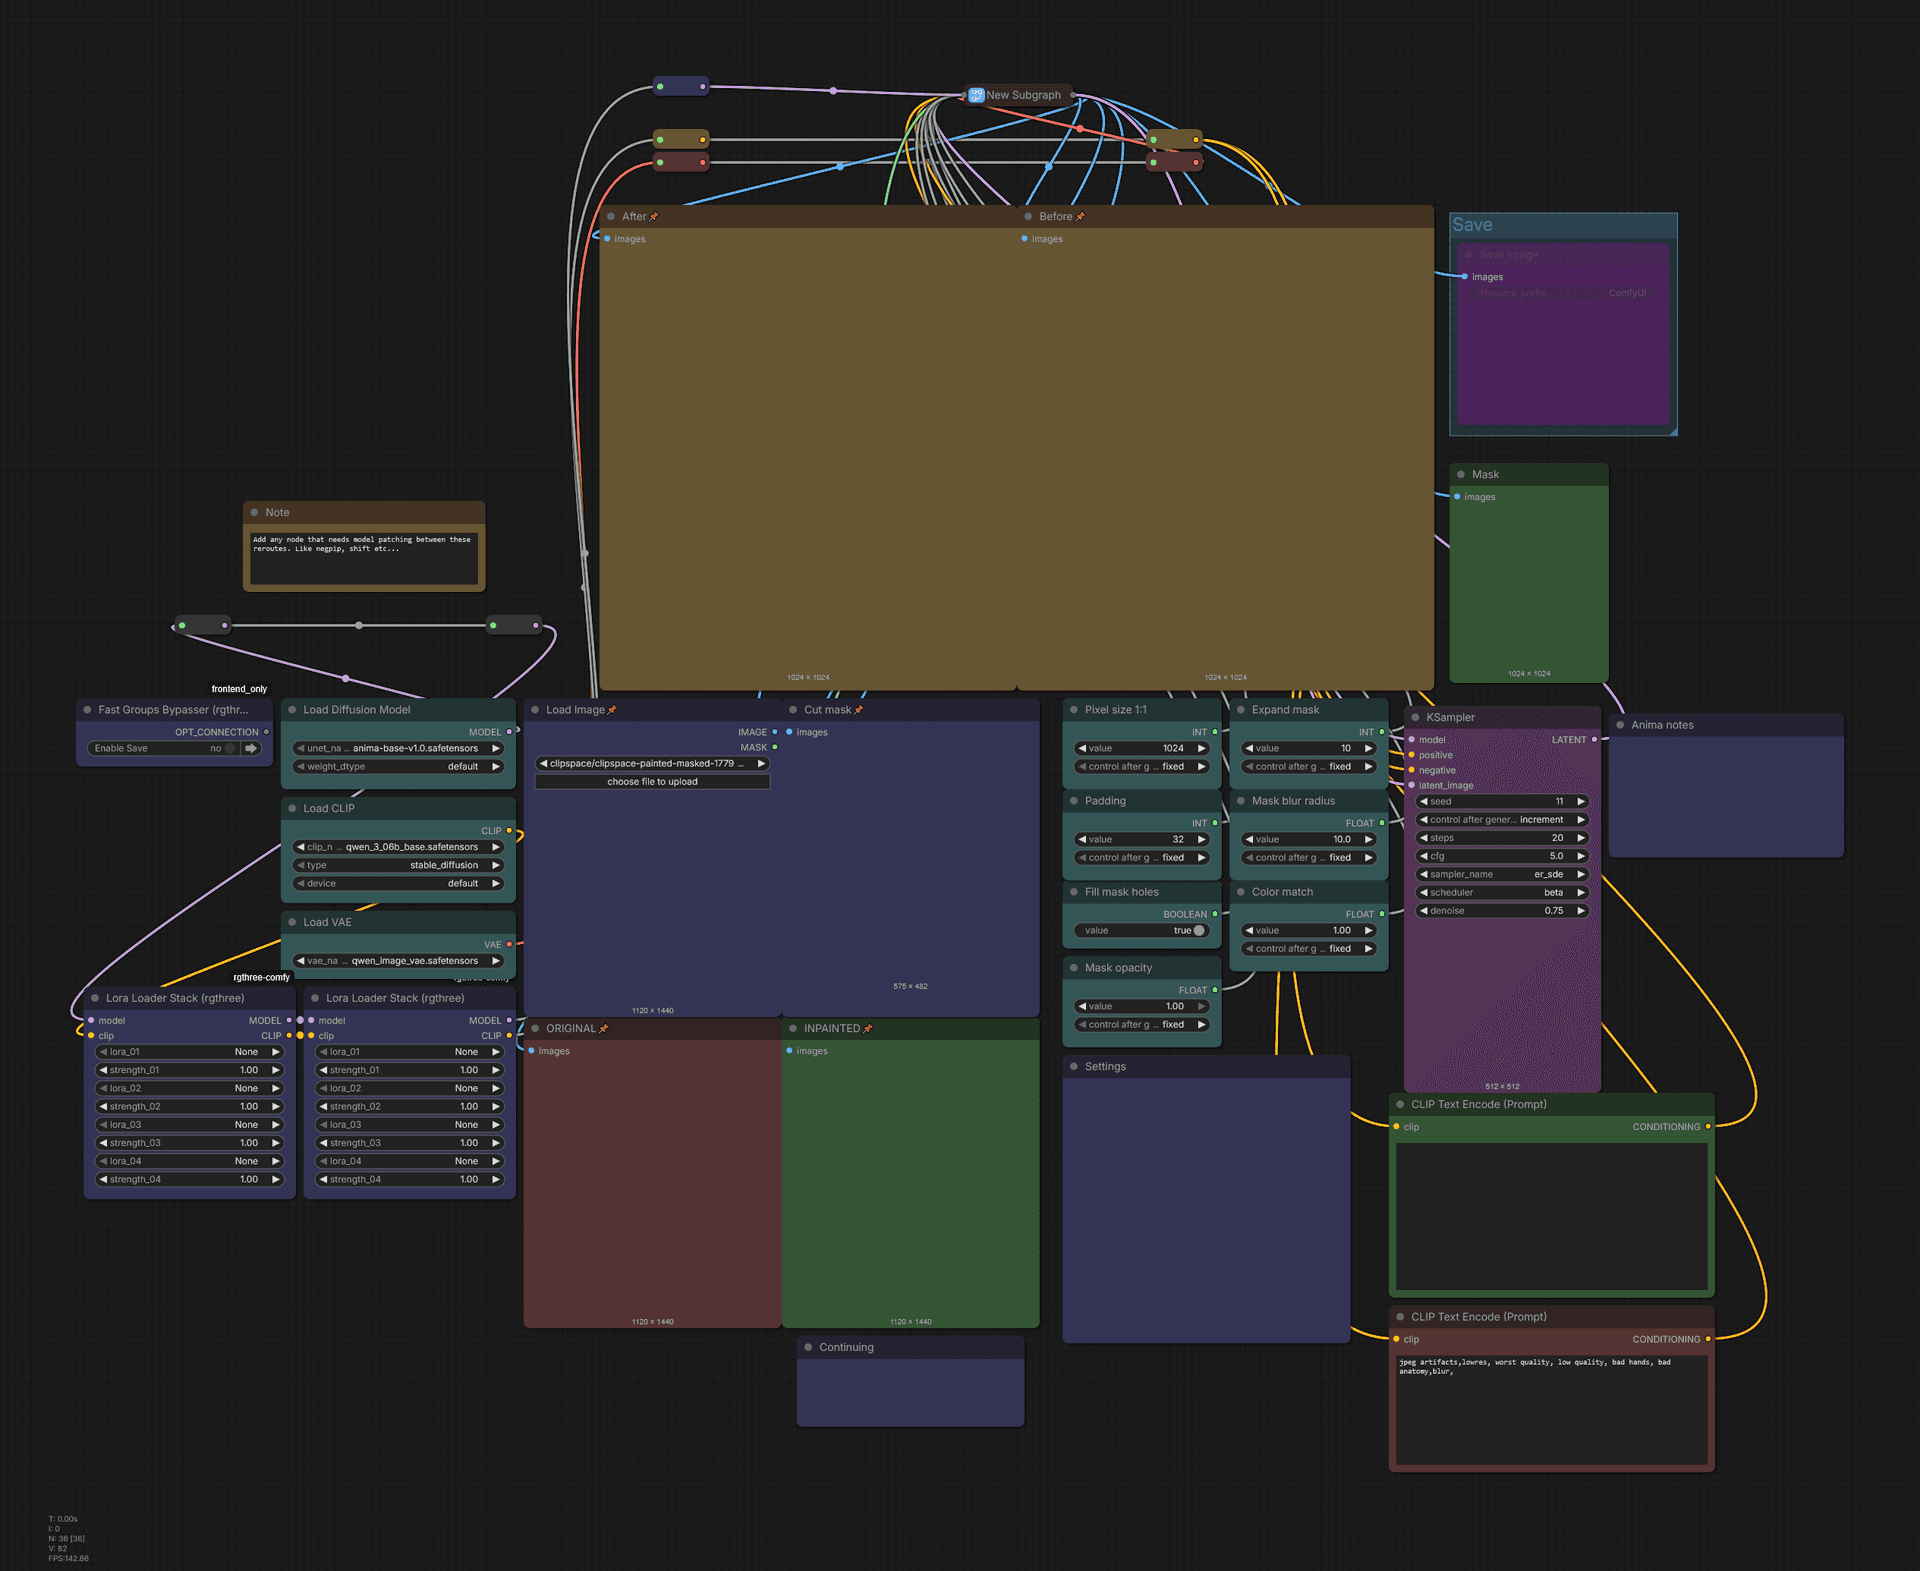The height and width of the screenshot is (1571, 1920).
Task: Click the pin icon on ORIGINAL node
Action: coord(603,1028)
